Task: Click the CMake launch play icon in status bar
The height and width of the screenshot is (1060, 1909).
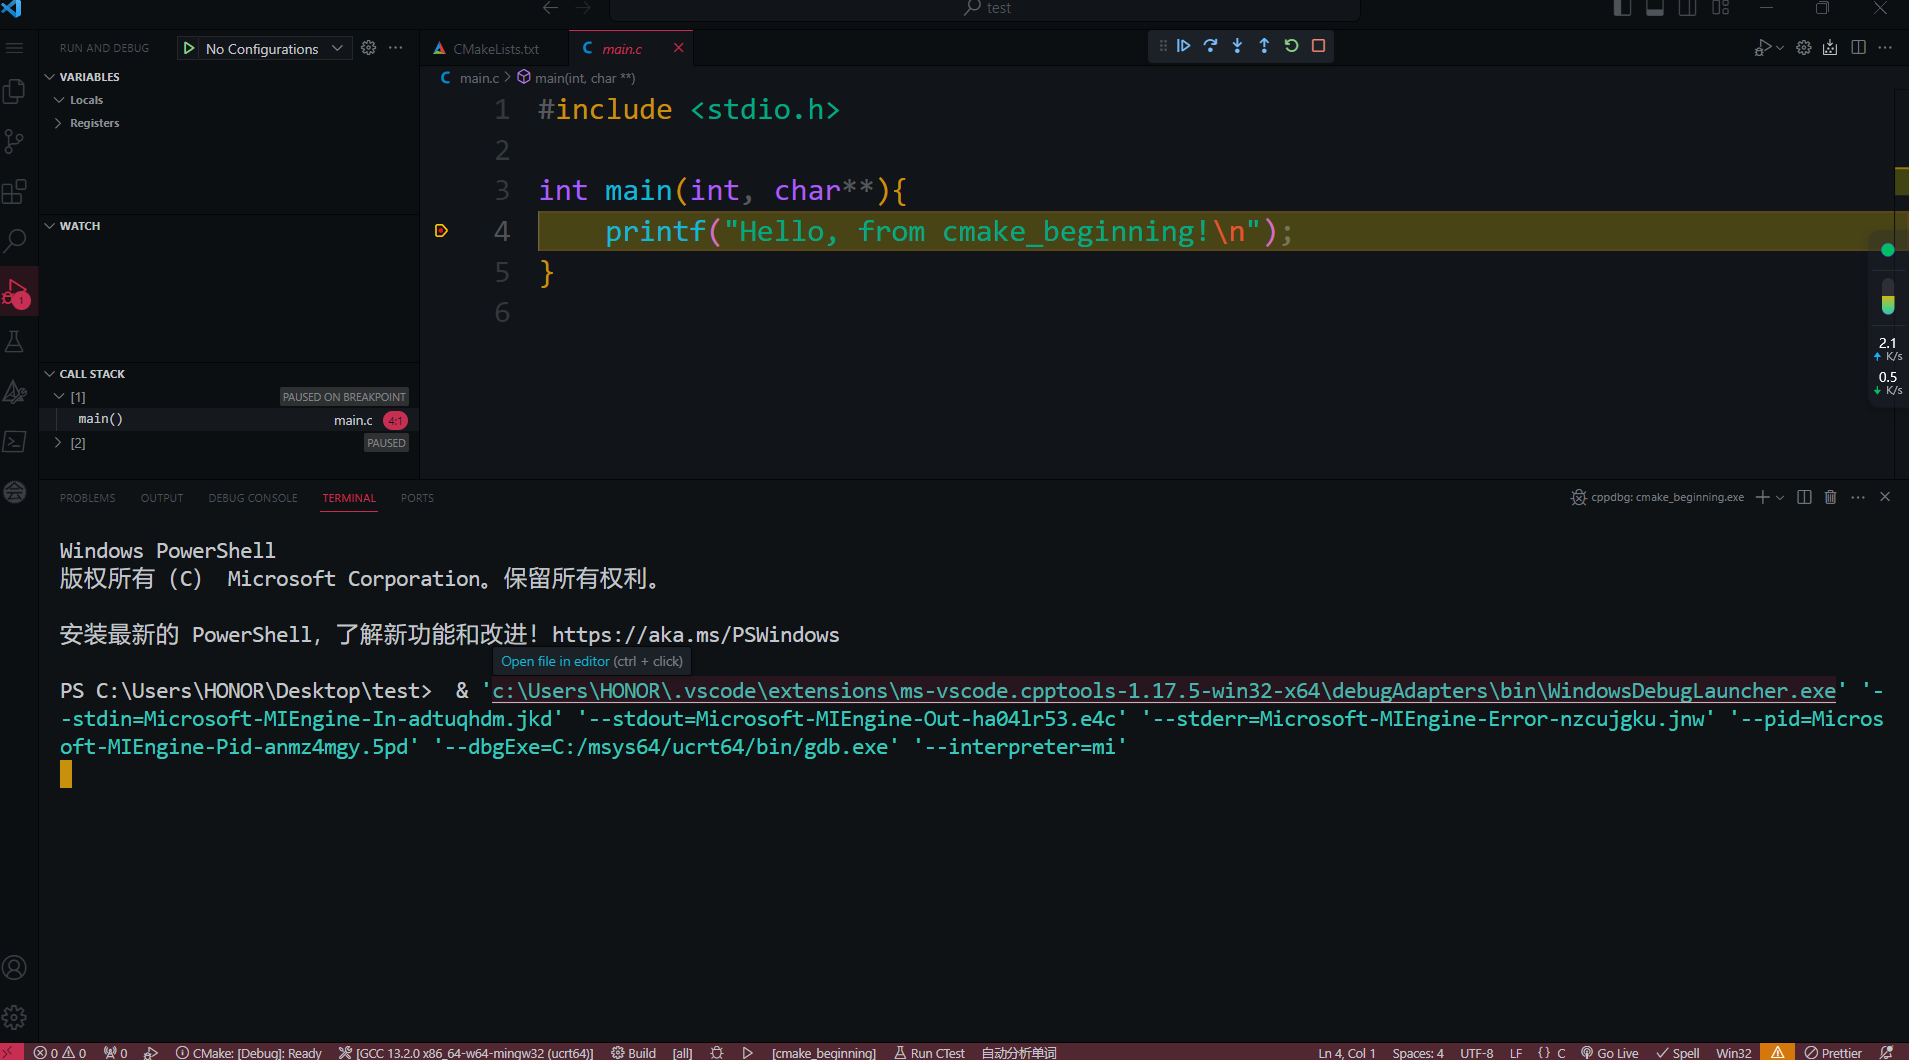Action: click(x=747, y=1053)
